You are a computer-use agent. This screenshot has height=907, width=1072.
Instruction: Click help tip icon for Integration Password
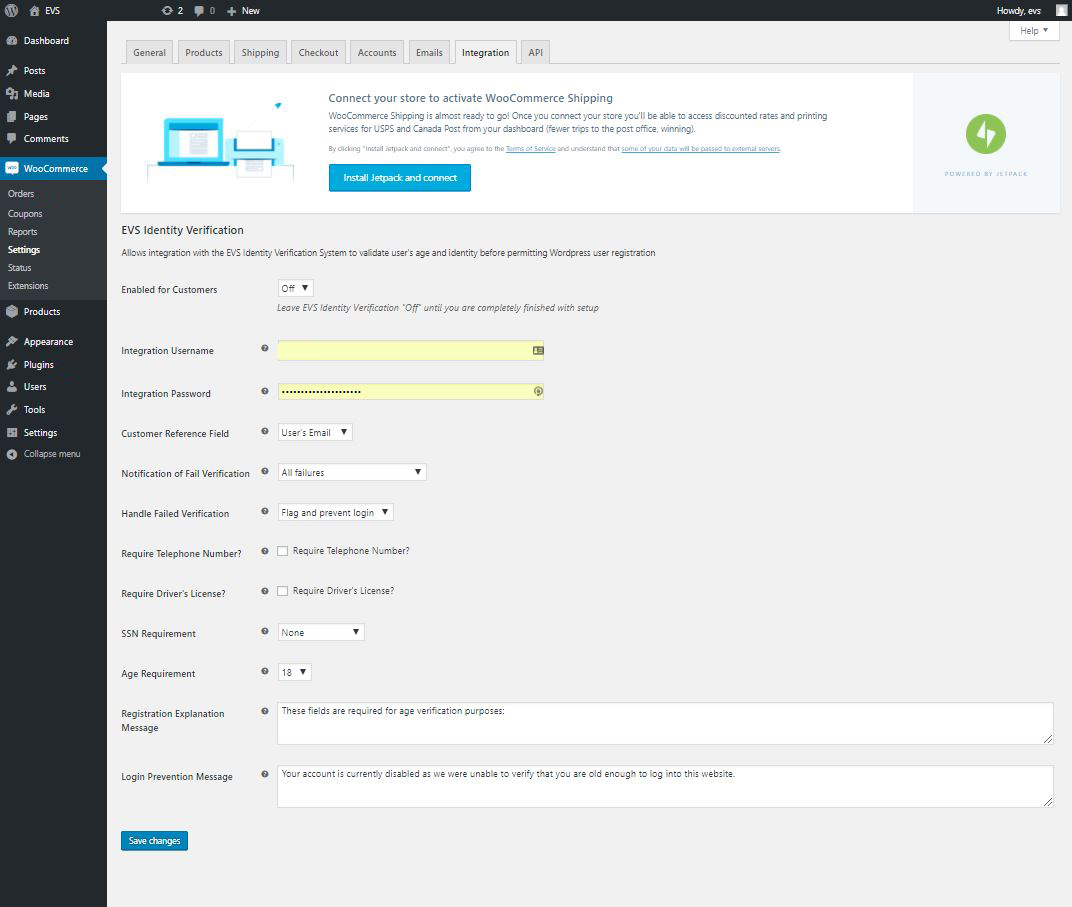(x=265, y=392)
